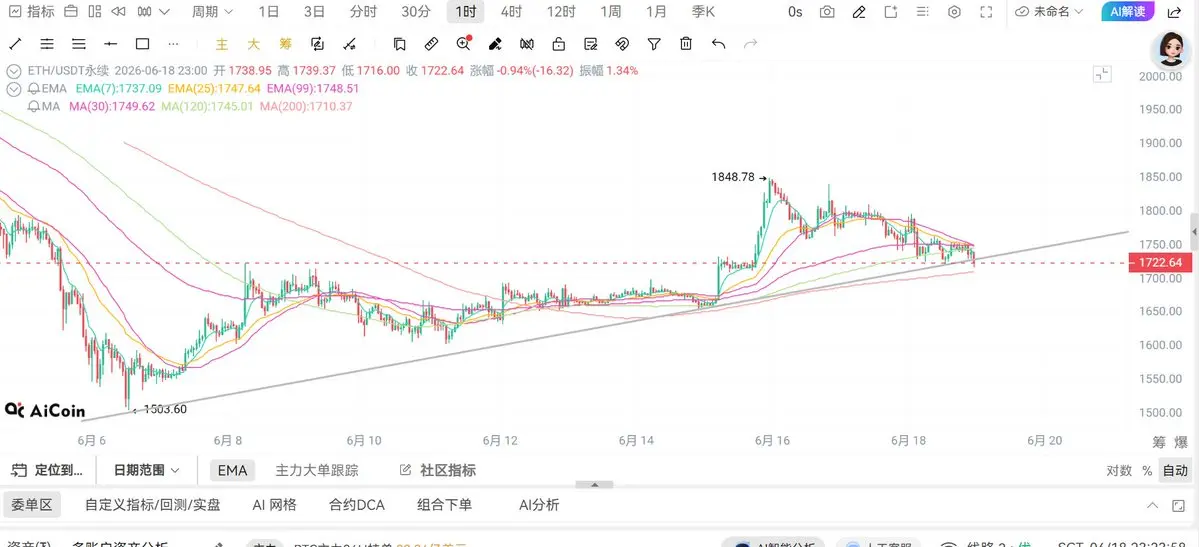Open the list-lines icon in top bar
This screenshot has width=1199, height=547.
[922, 11]
